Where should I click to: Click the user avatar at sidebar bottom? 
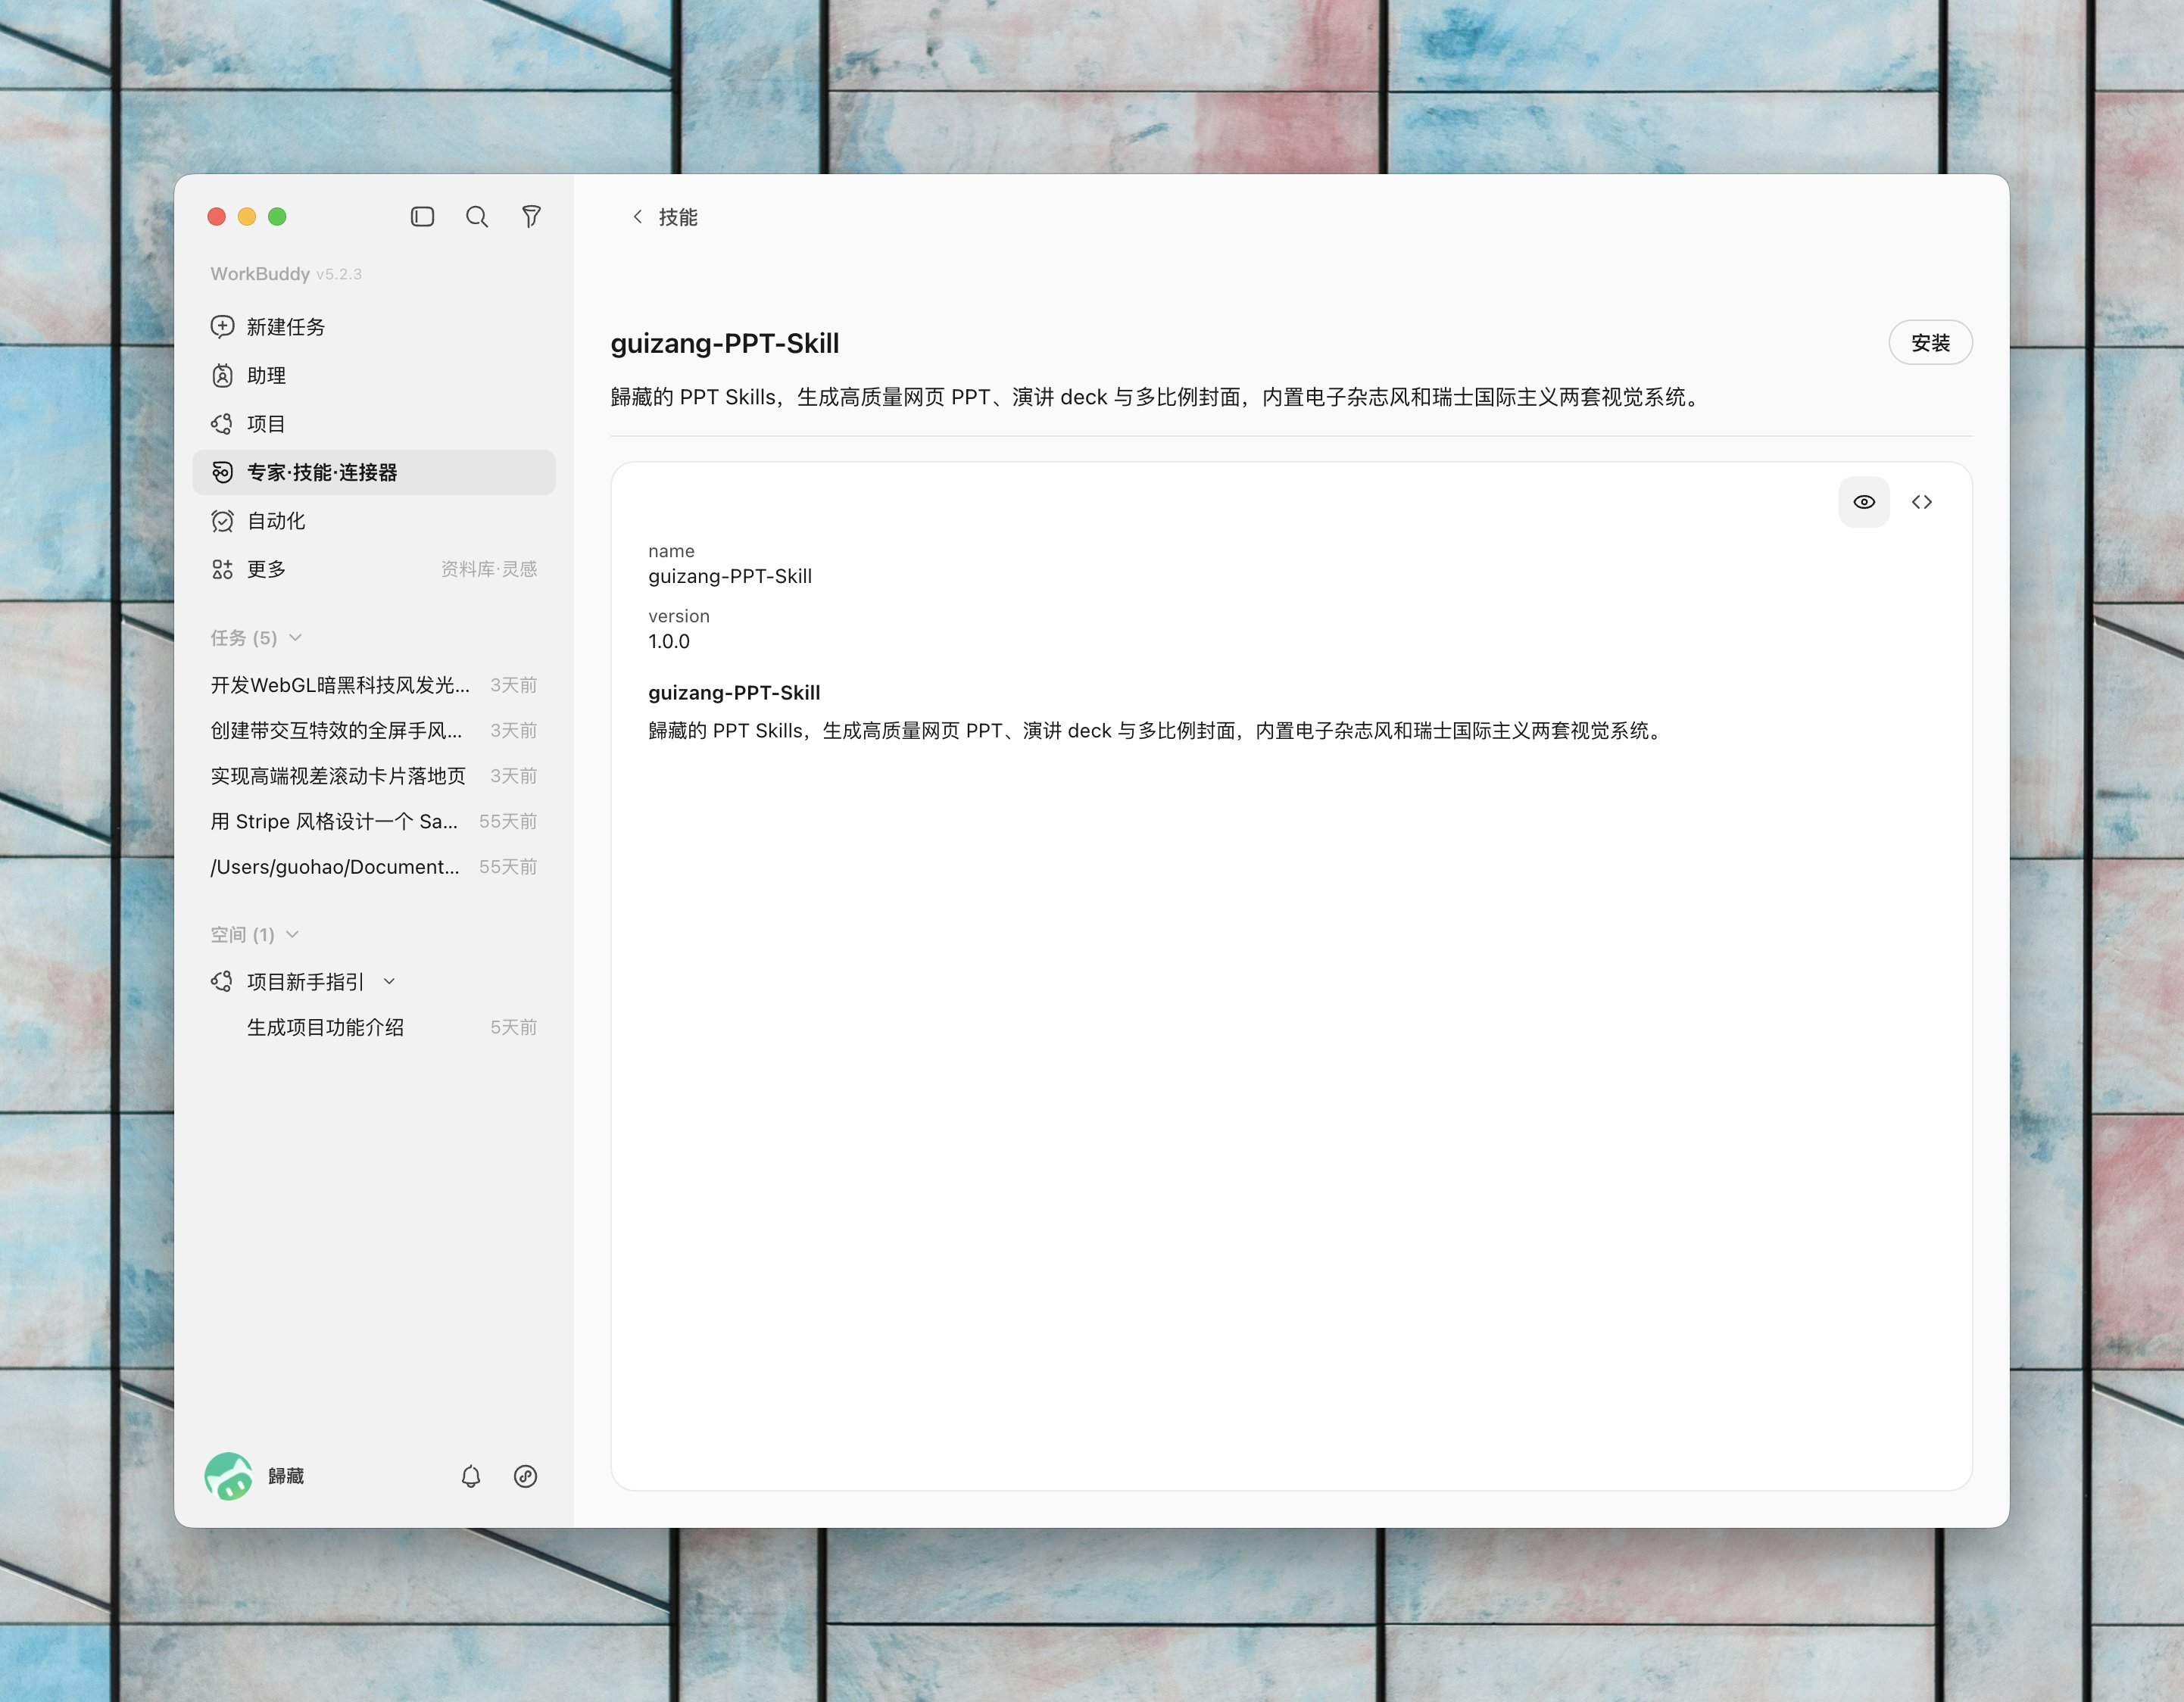click(x=229, y=1476)
